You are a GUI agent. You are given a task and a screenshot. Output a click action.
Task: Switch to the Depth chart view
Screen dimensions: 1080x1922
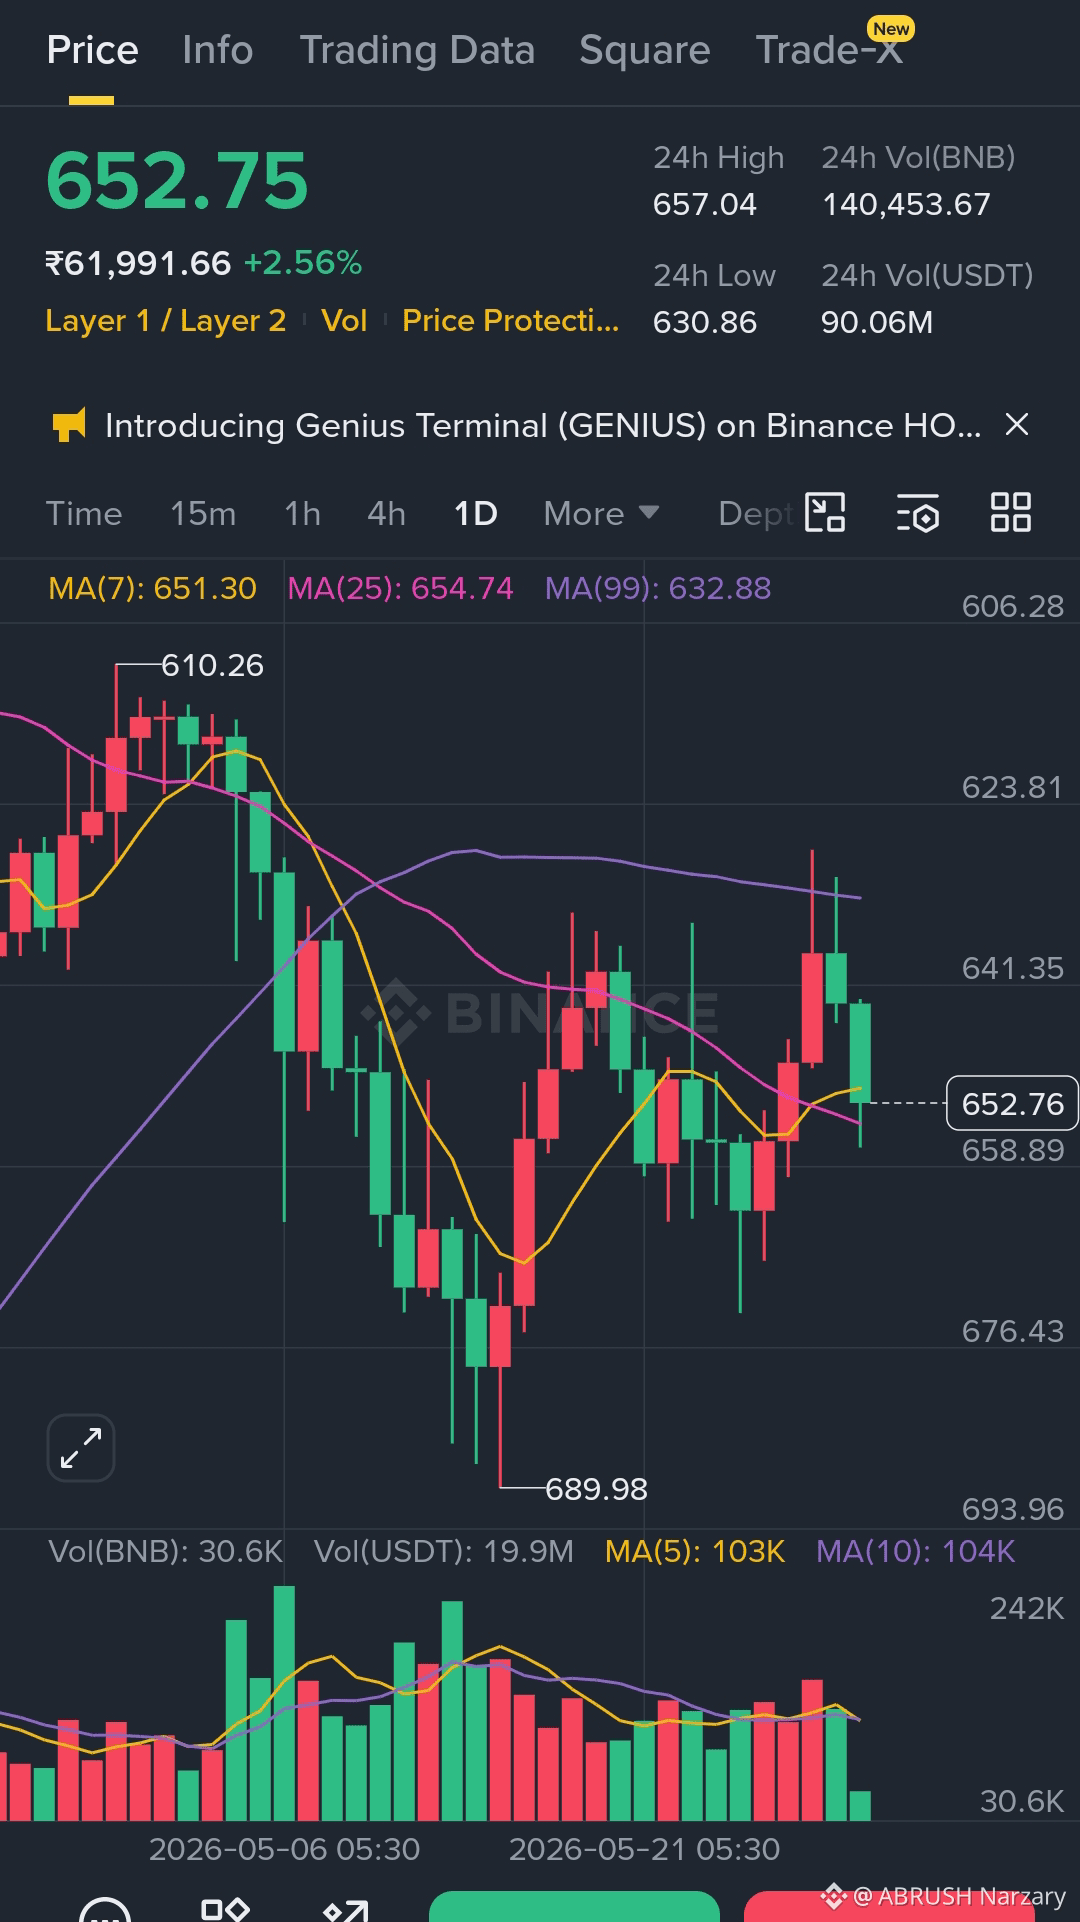pos(756,514)
